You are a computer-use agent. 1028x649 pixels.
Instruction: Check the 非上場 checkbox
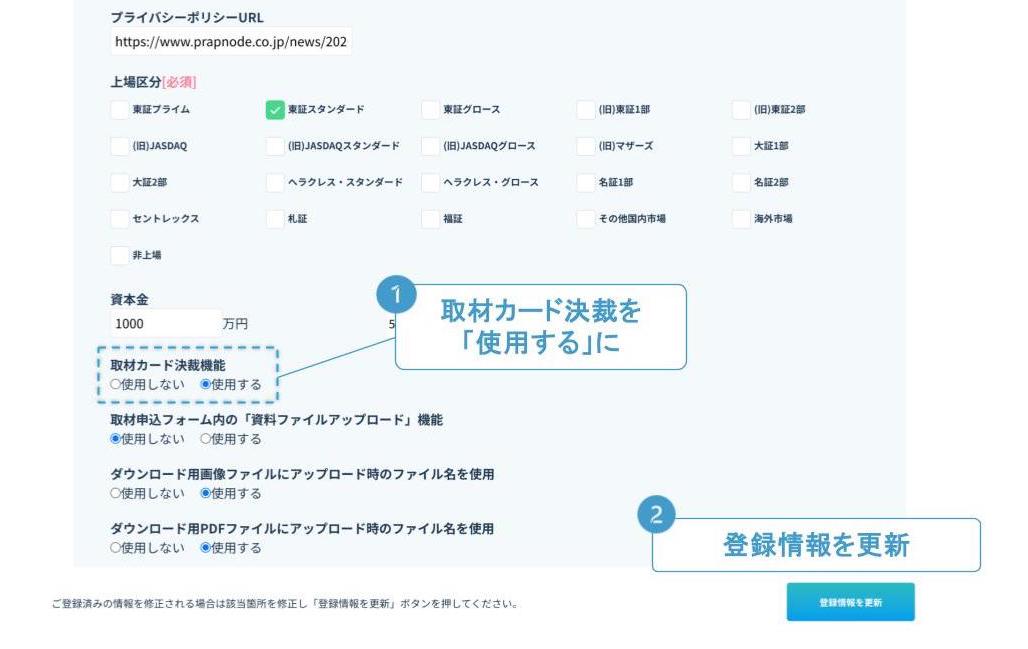[x=120, y=255]
